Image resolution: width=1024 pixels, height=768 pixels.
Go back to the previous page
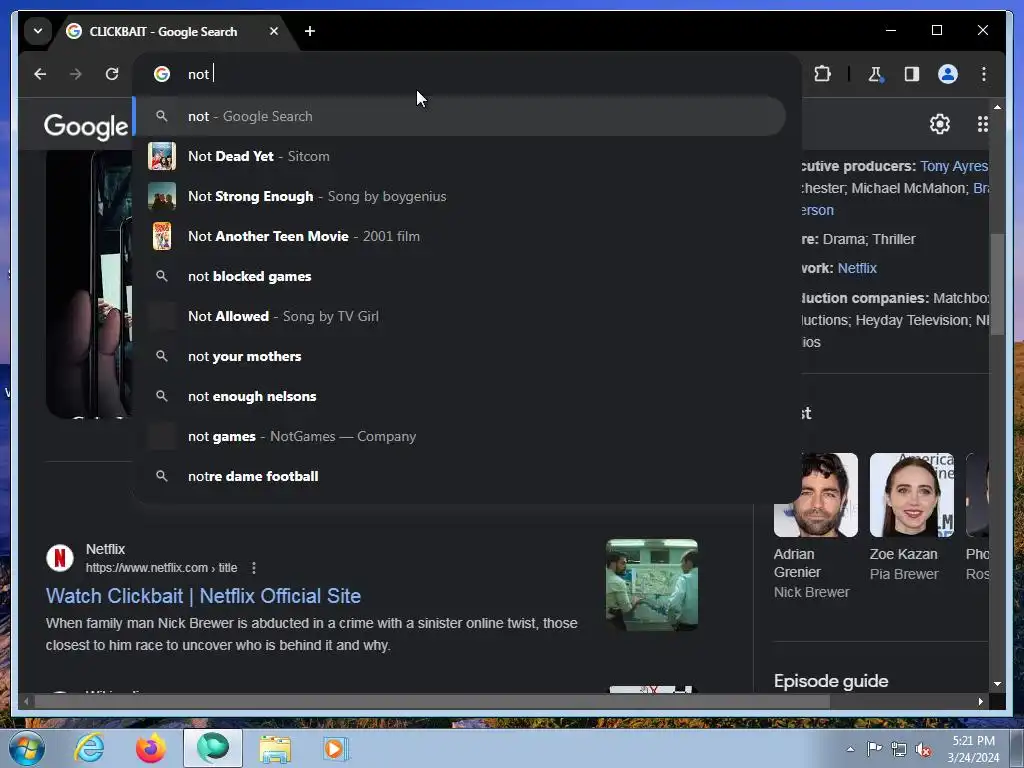[40, 74]
